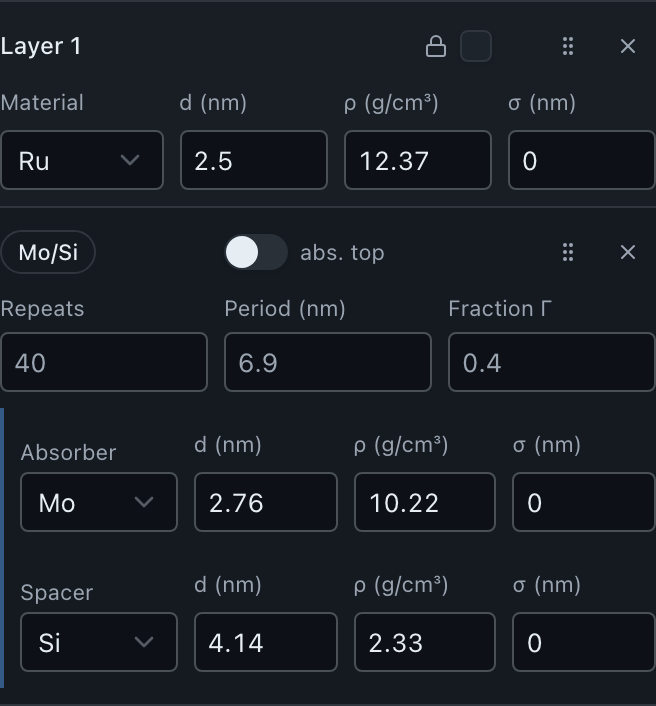
Task: Toggle the lock icon for Layer 1
Action: pos(435,46)
